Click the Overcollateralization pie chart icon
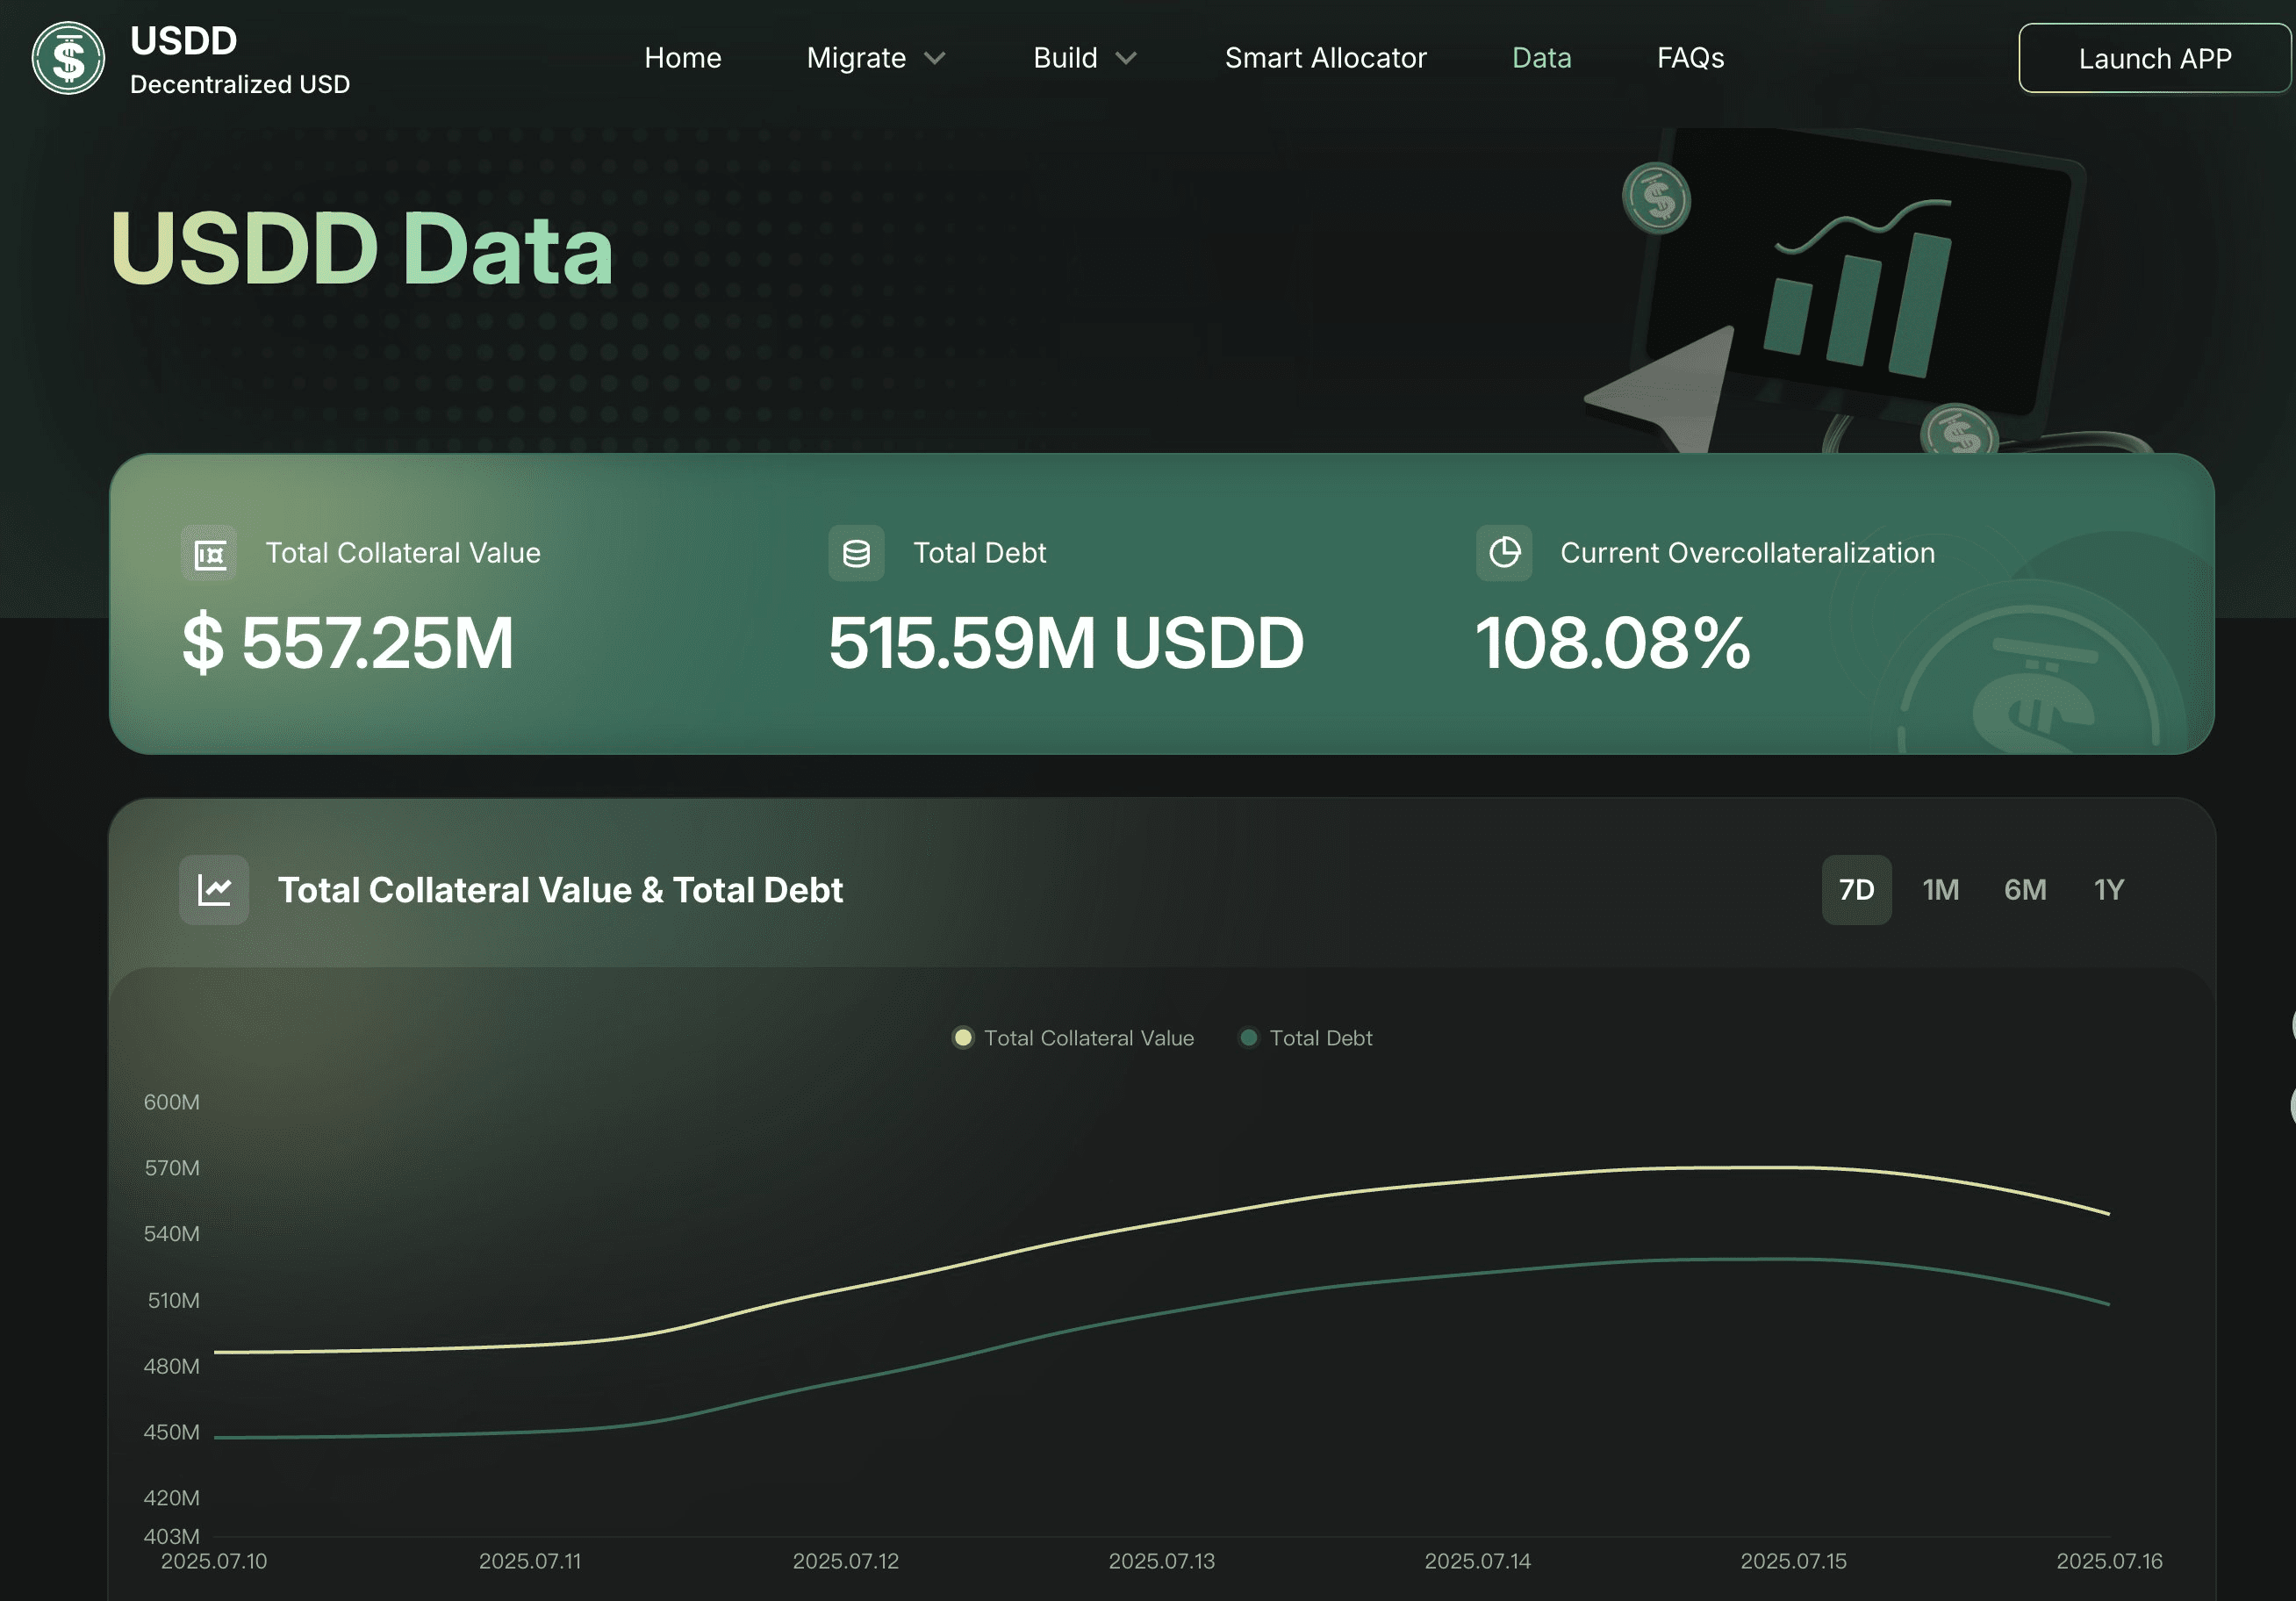The height and width of the screenshot is (1601, 2296). [x=1503, y=553]
